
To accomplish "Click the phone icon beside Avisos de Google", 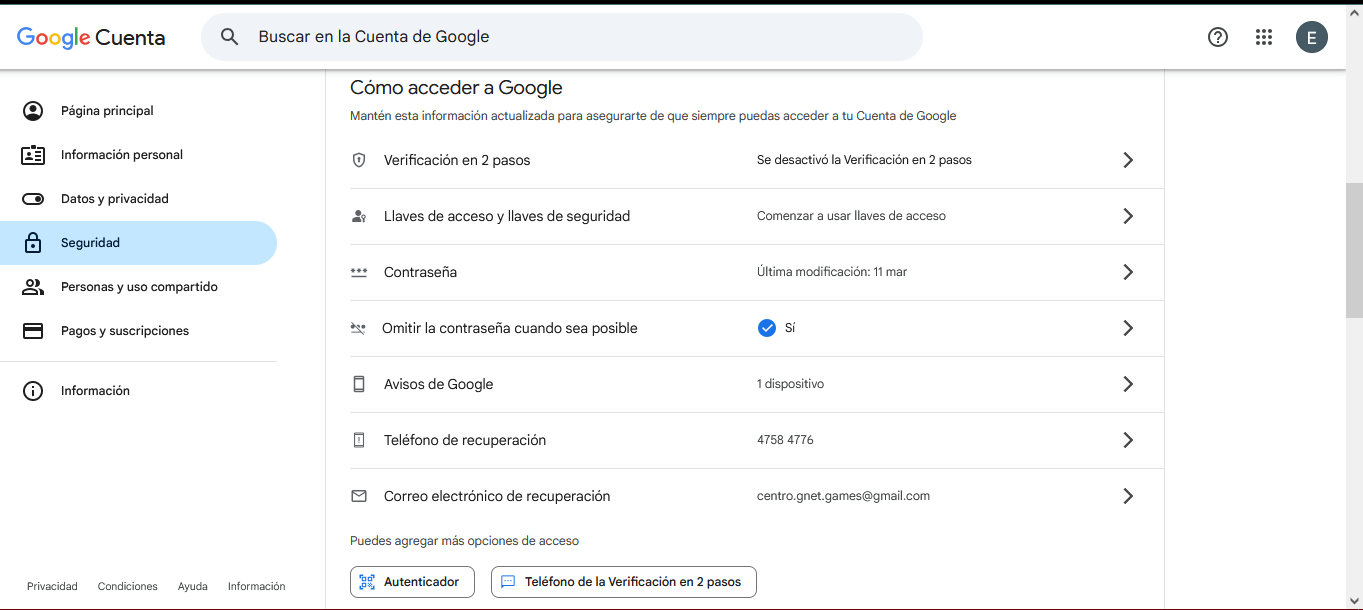I will point(359,384).
